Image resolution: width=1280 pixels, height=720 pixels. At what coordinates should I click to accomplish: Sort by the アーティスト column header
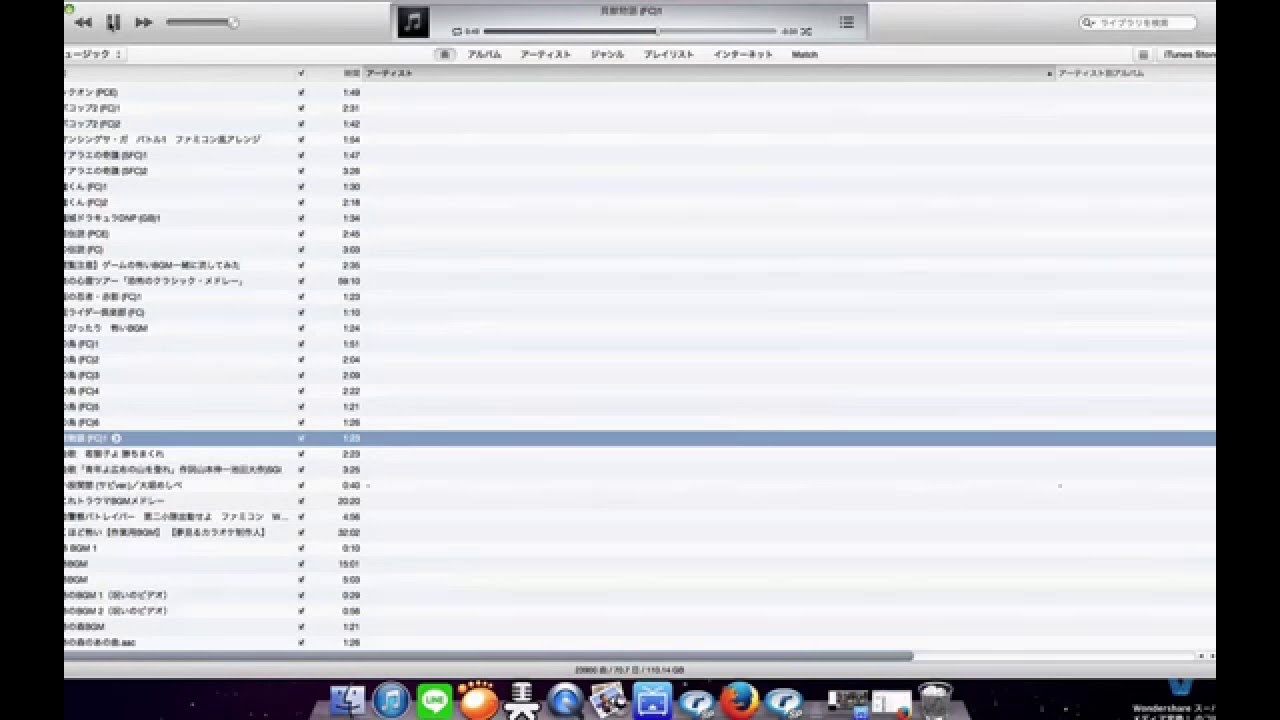(700, 73)
